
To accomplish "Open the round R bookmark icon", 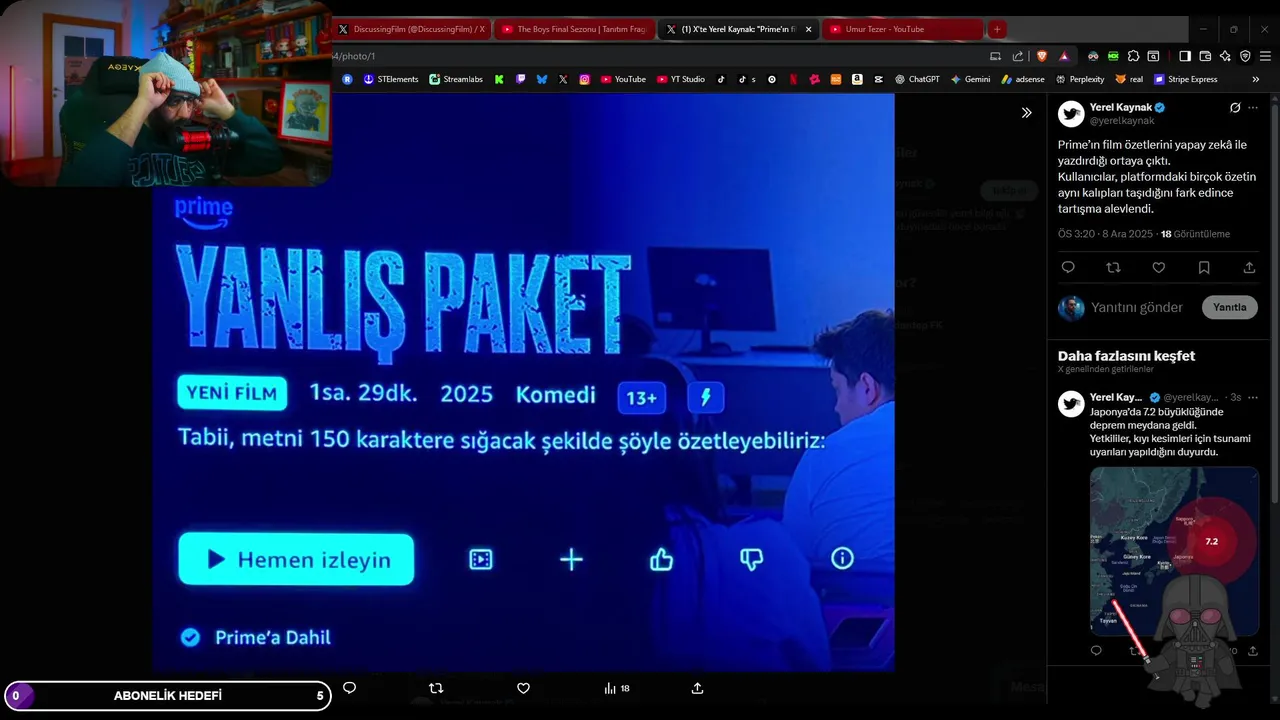I will click(x=347, y=79).
